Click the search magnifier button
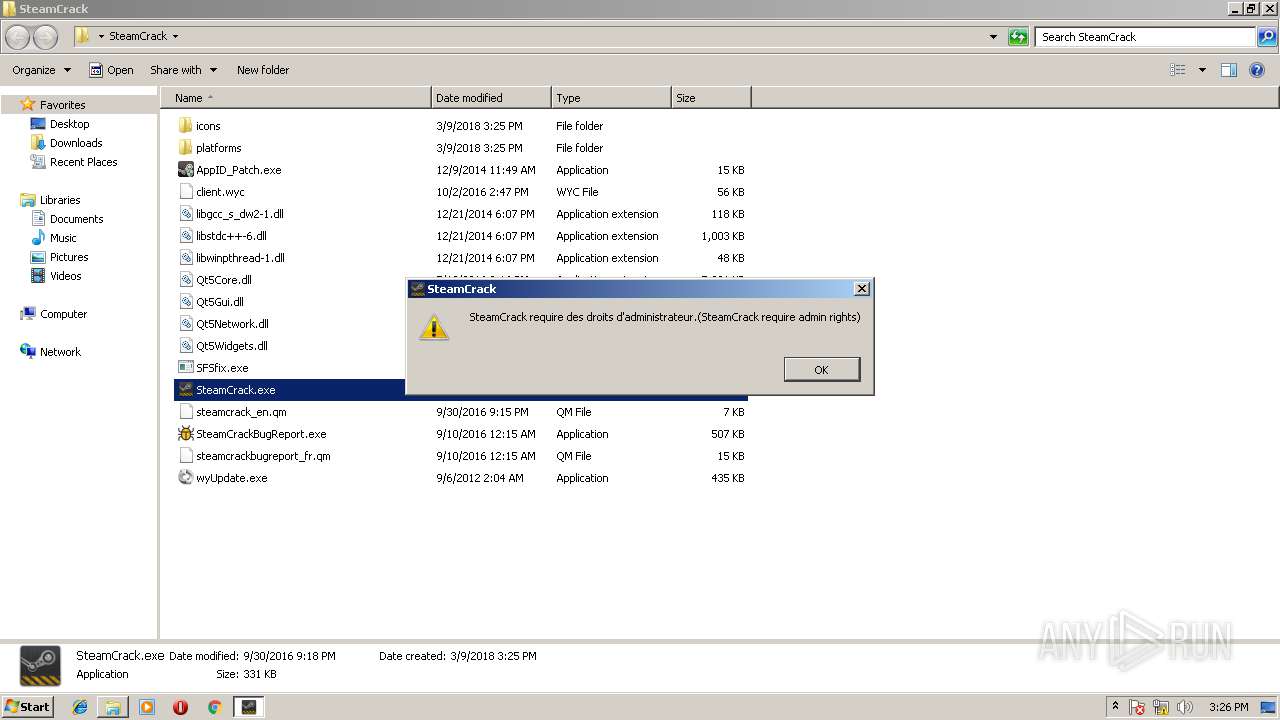The image size is (1280, 720). [x=1266, y=37]
